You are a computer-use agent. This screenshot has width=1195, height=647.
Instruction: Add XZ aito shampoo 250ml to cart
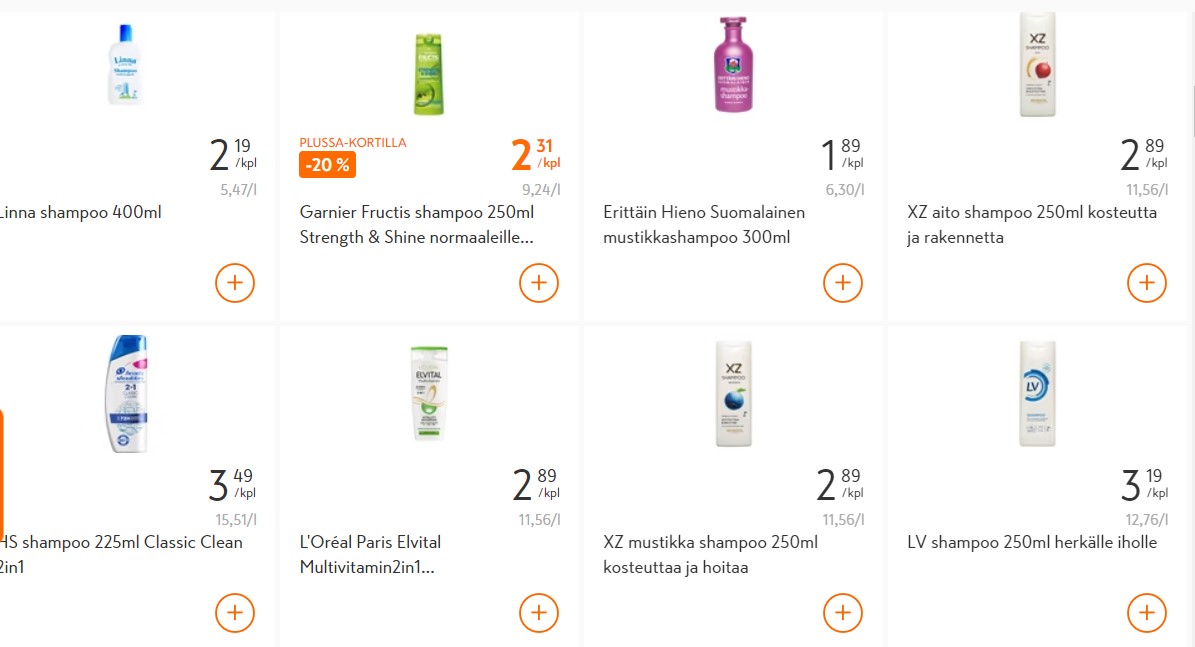pos(1147,283)
